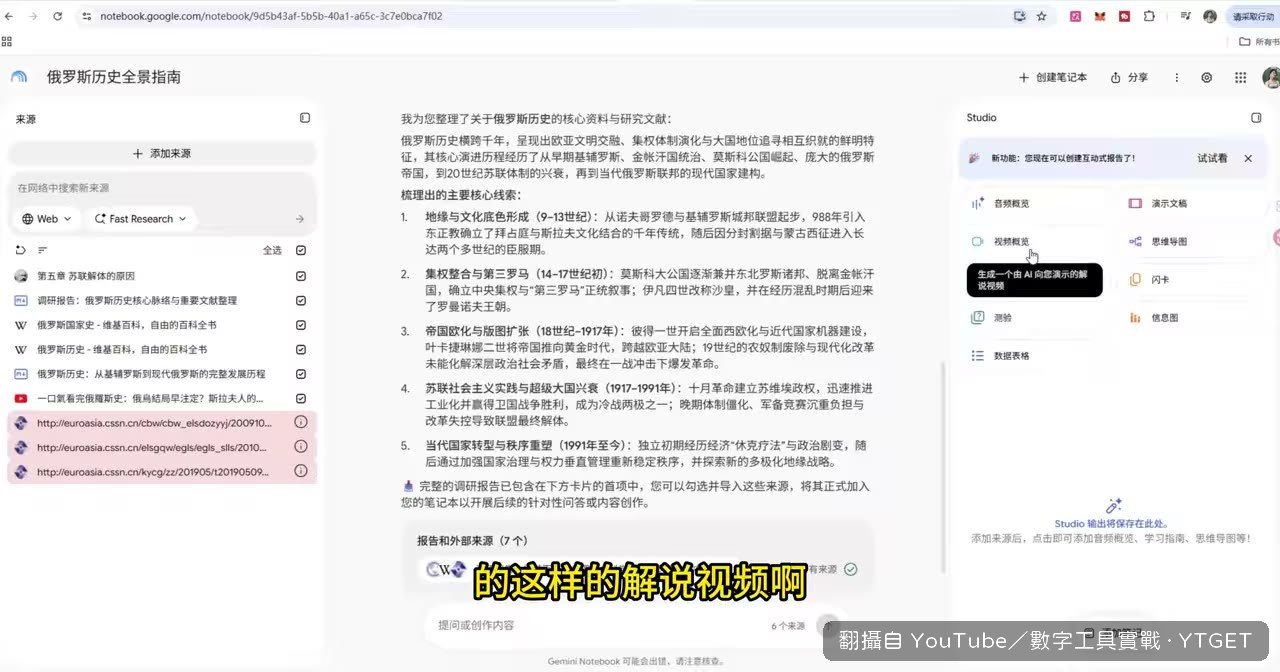The height and width of the screenshot is (672, 1280).
Task: Open source 俄罗斯国家史 - 维基百科
Action: click(x=127, y=325)
